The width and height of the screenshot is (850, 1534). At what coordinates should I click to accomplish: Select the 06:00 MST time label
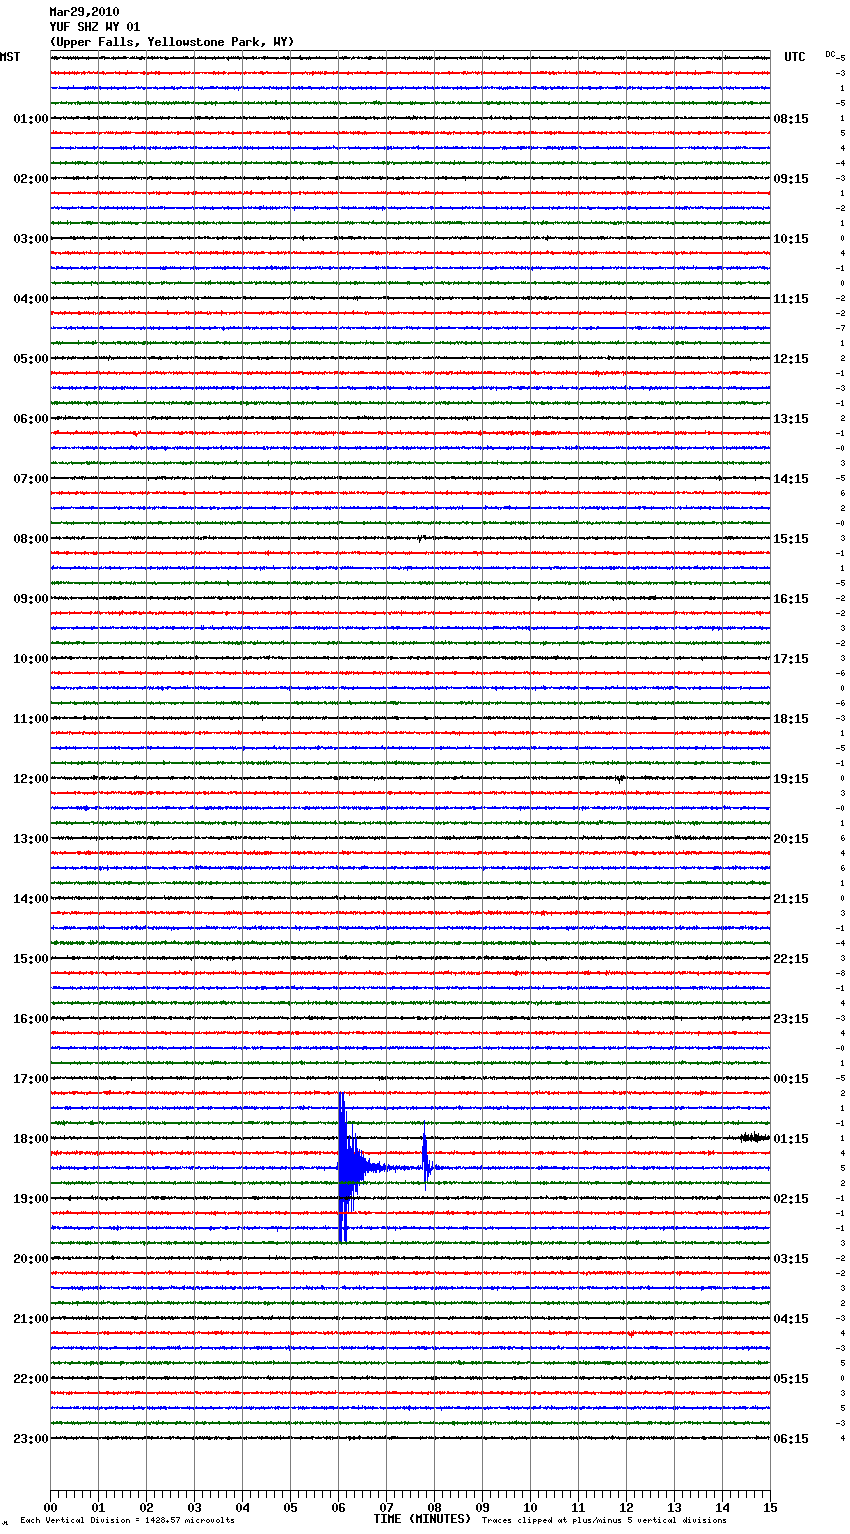31,419
